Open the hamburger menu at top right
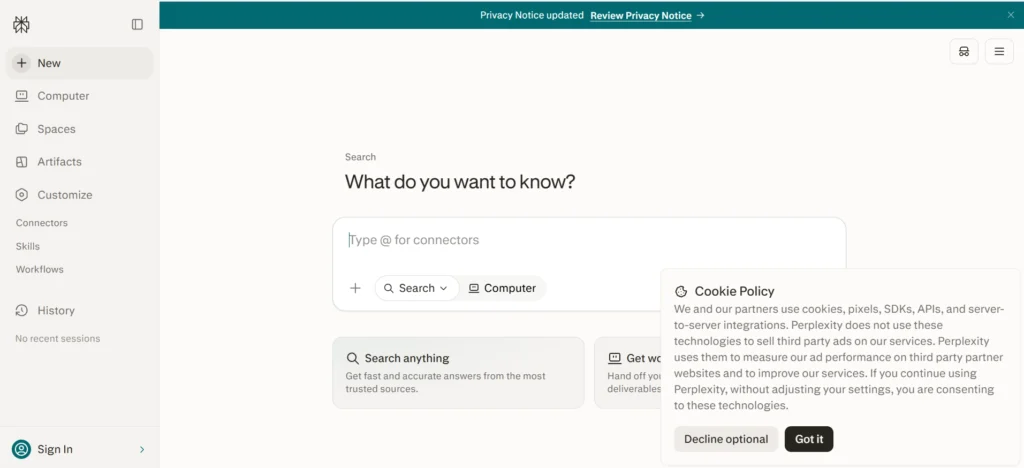This screenshot has width=1024, height=468. [x=999, y=52]
